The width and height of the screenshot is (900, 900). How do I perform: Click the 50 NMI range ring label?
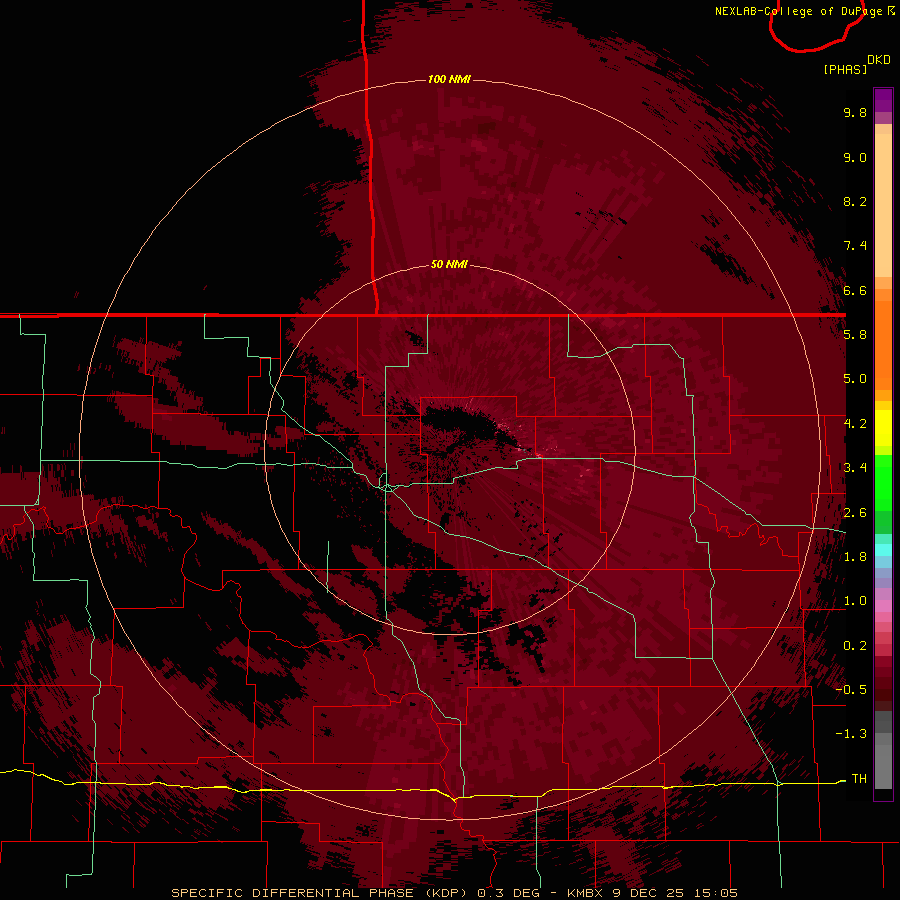[449, 264]
